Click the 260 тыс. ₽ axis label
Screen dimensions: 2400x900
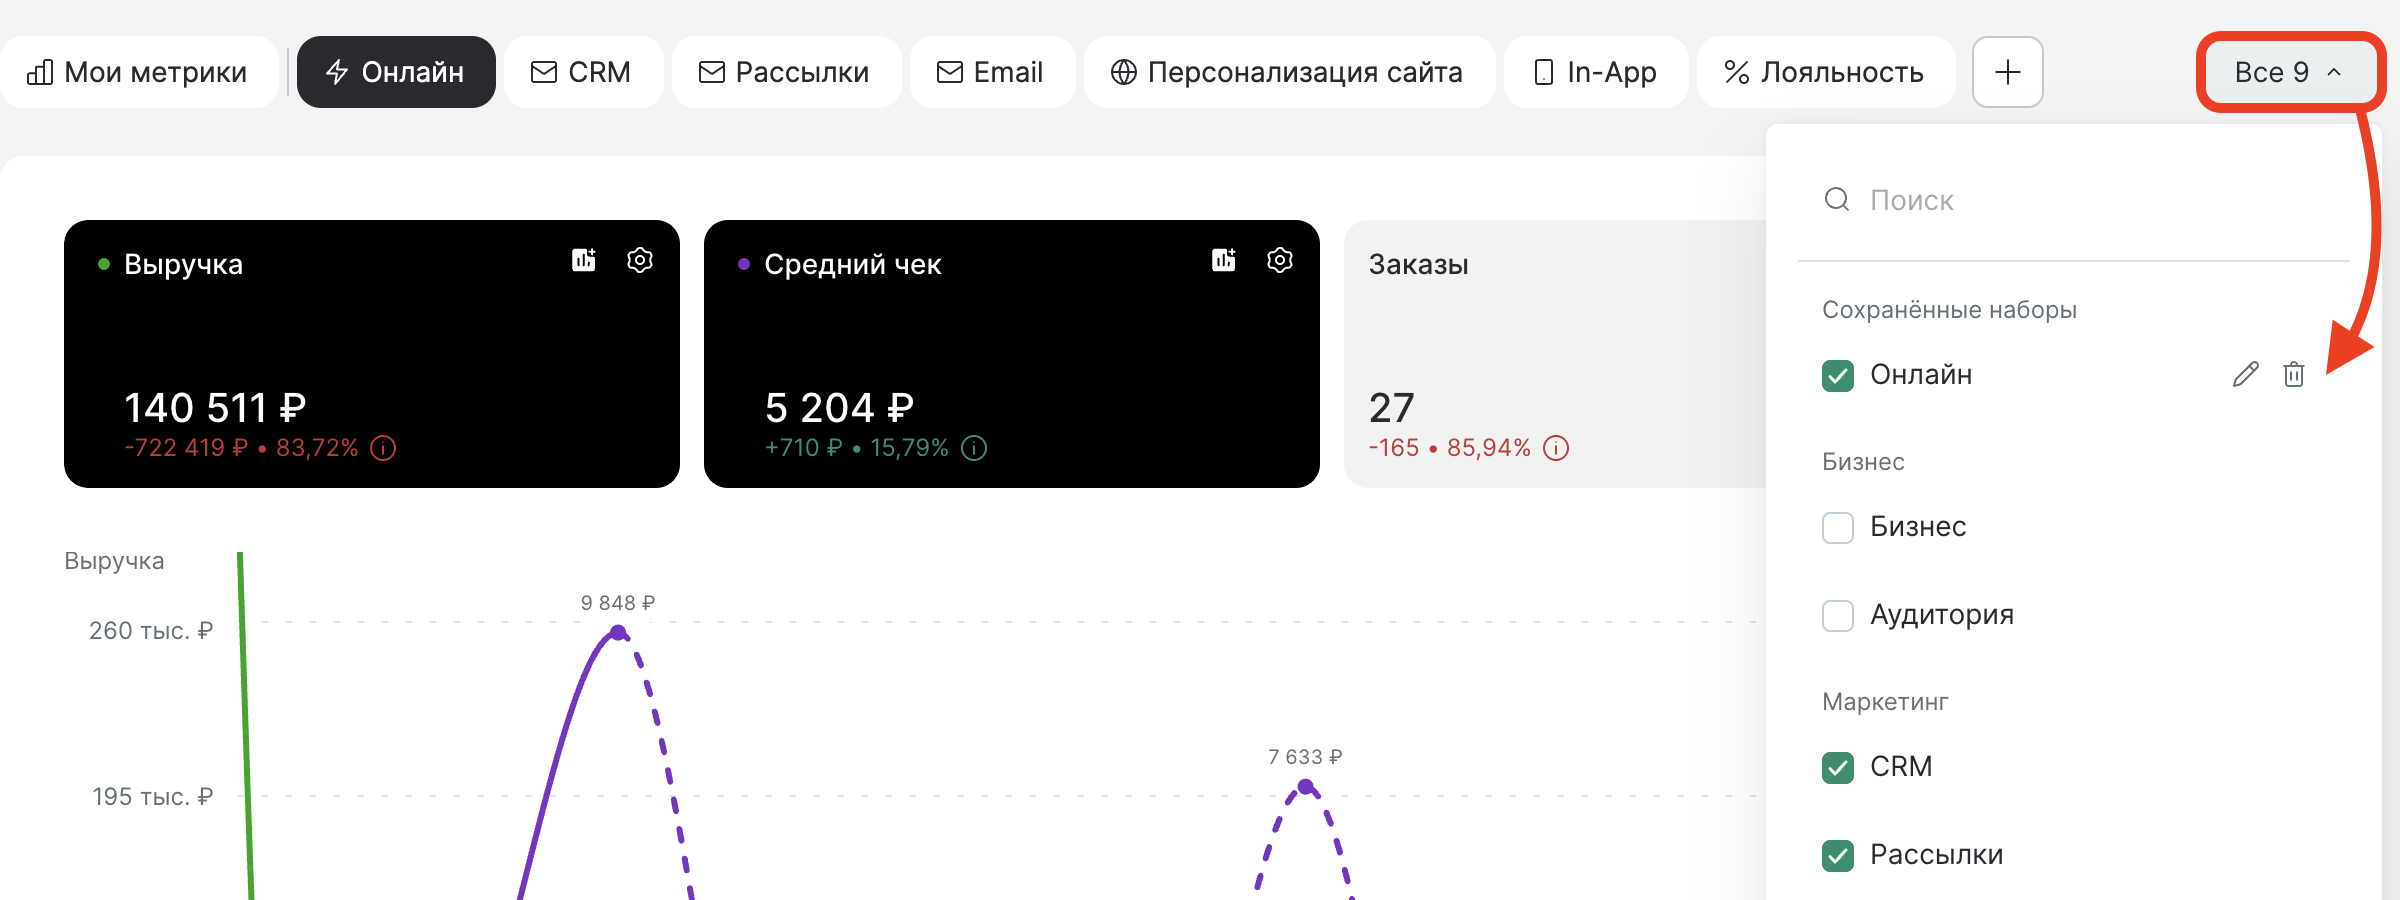click(151, 631)
